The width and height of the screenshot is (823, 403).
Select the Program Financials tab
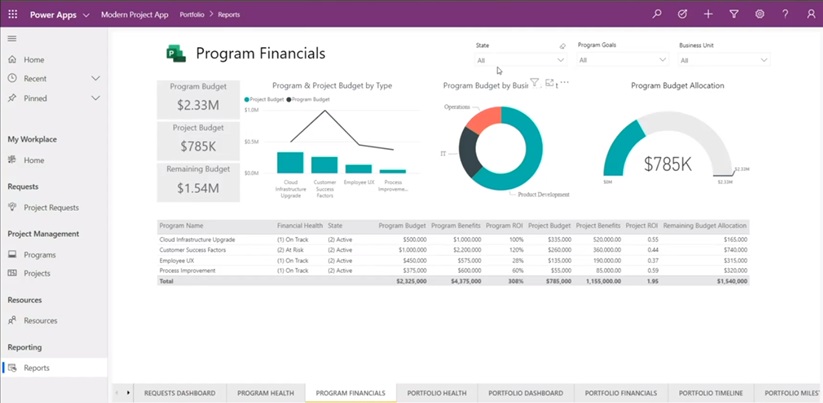(351, 393)
